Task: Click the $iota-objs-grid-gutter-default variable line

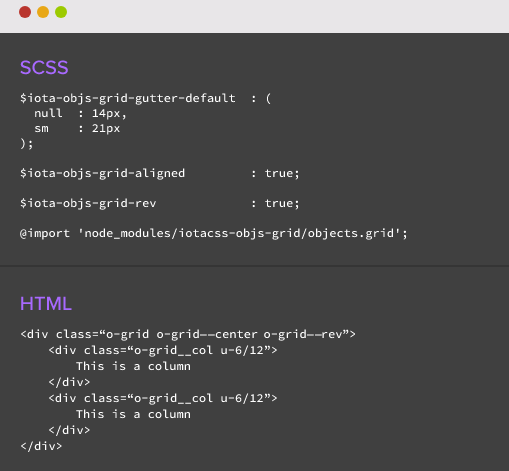Action: 145,98
